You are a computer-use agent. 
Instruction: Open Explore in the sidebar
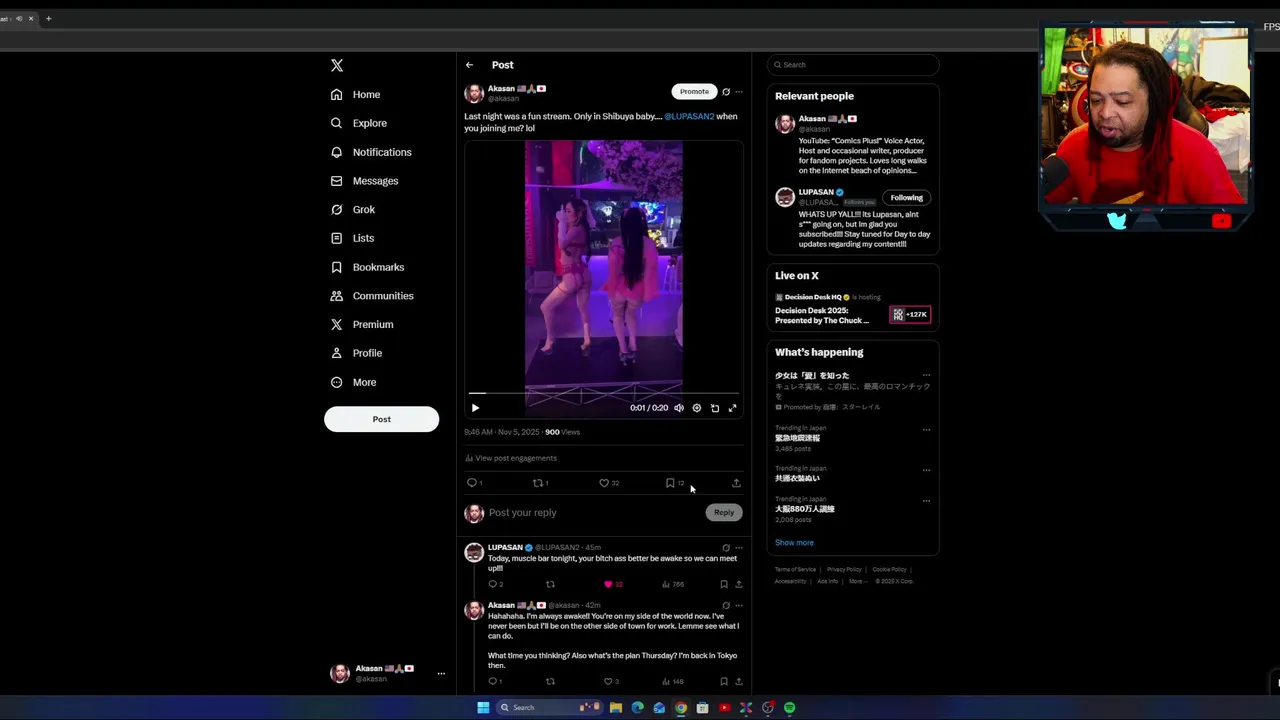(359, 123)
